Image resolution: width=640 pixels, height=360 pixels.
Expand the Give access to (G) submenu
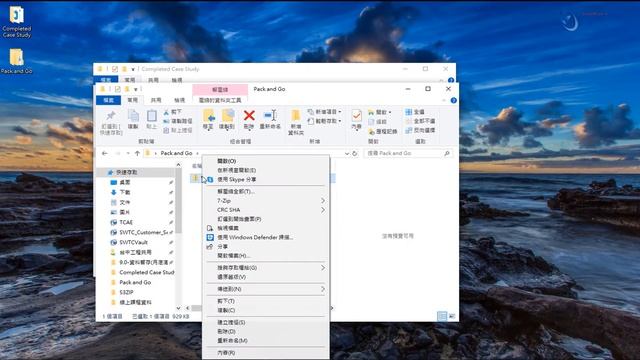pos(266,268)
